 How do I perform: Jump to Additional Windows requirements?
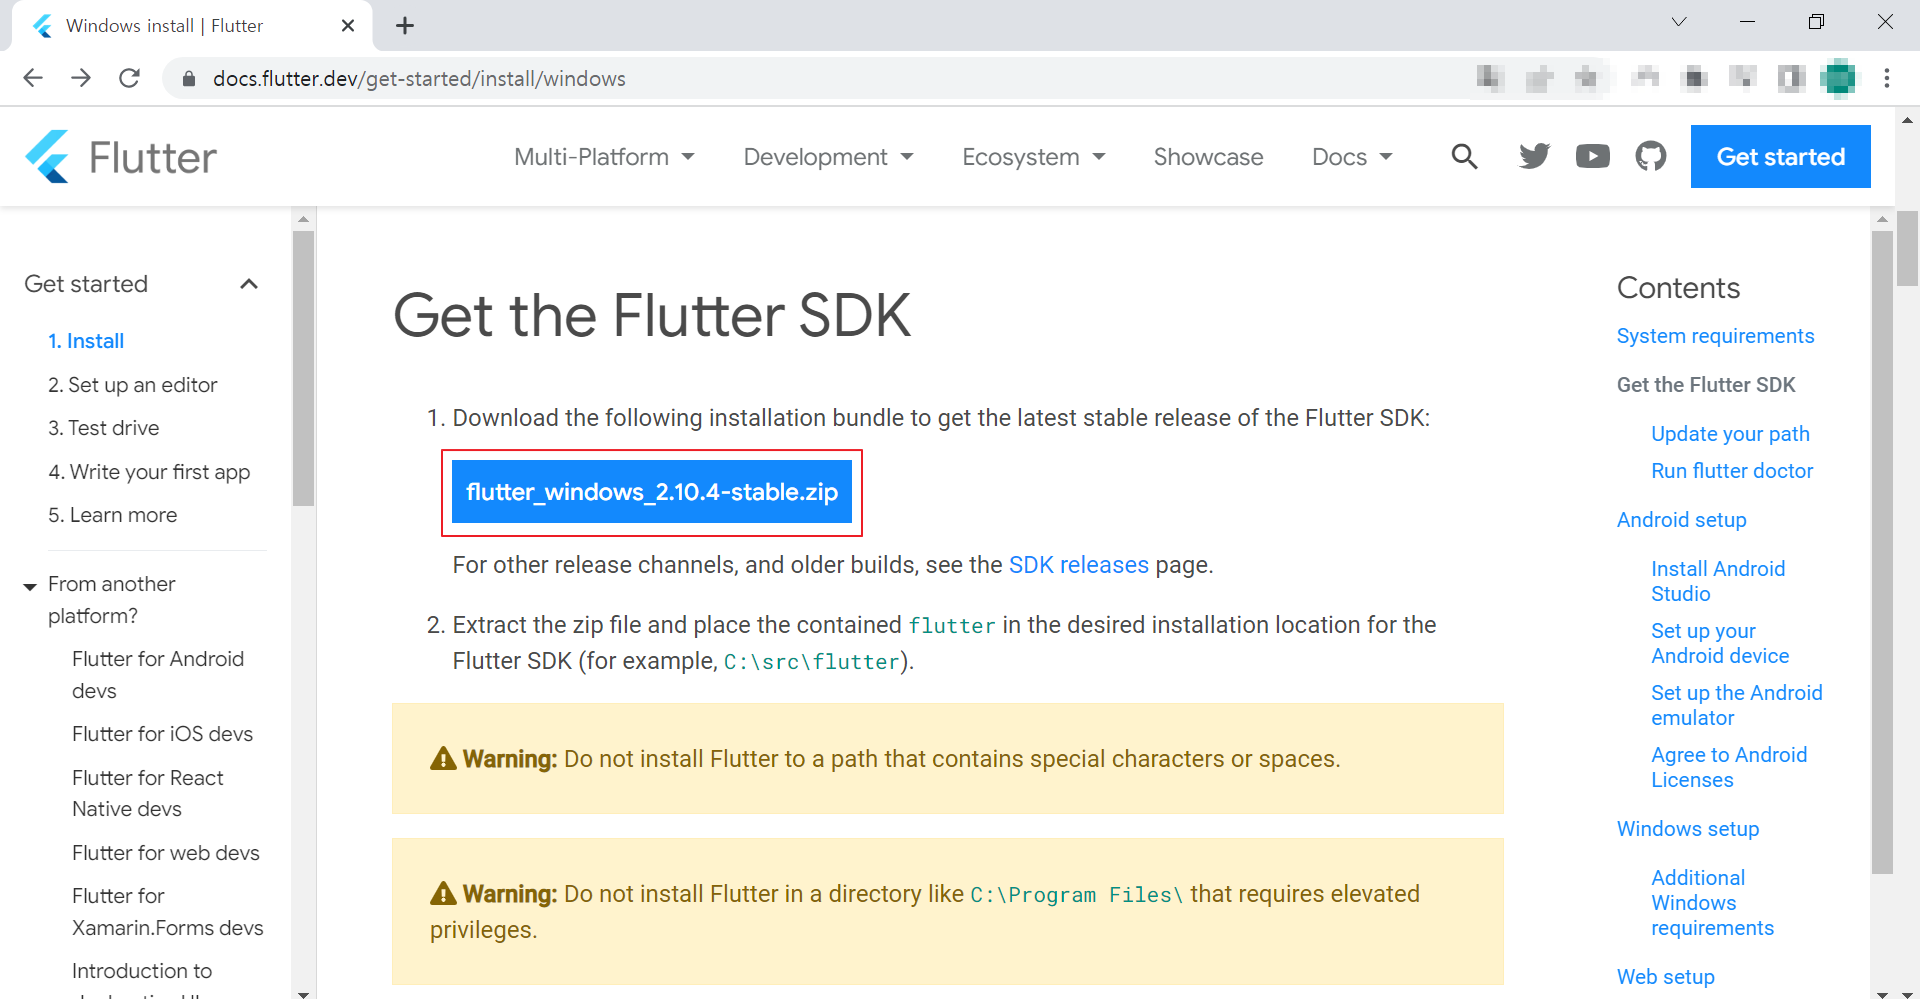1712,903
